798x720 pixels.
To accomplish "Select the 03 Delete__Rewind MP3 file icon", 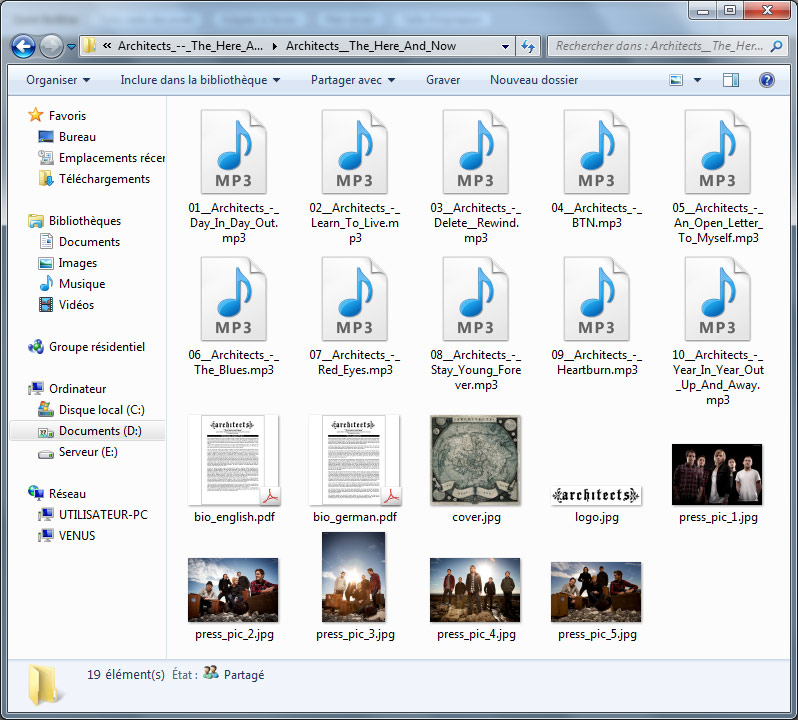I will point(476,152).
